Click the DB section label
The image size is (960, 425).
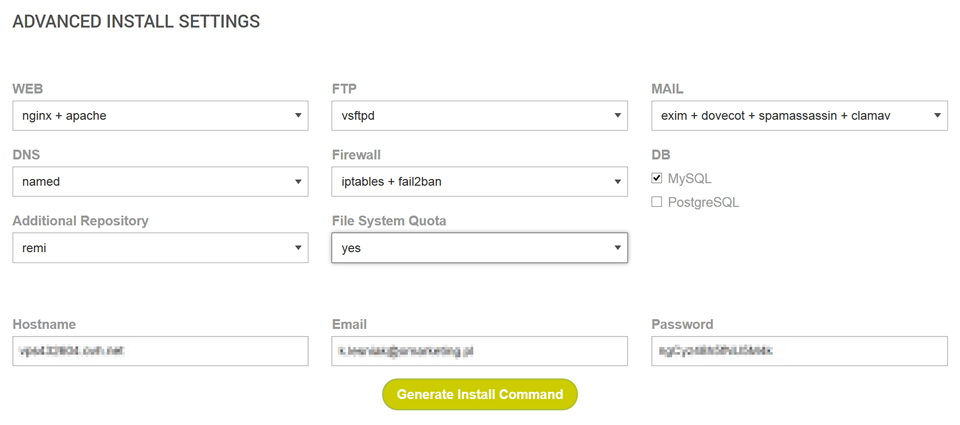661,155
